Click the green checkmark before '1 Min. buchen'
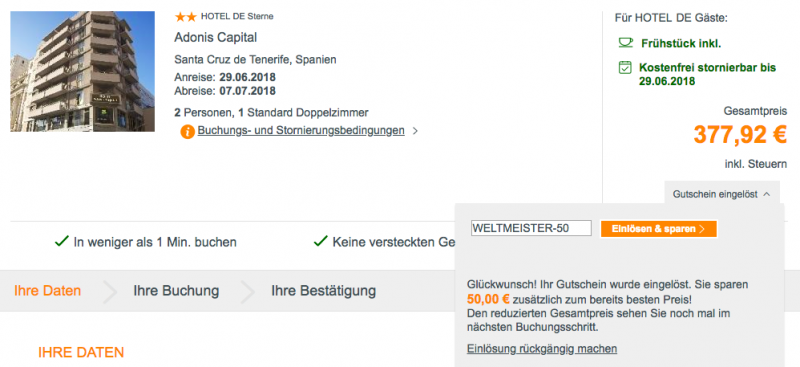Screen dimensions: 800x367 pos(61,241)
